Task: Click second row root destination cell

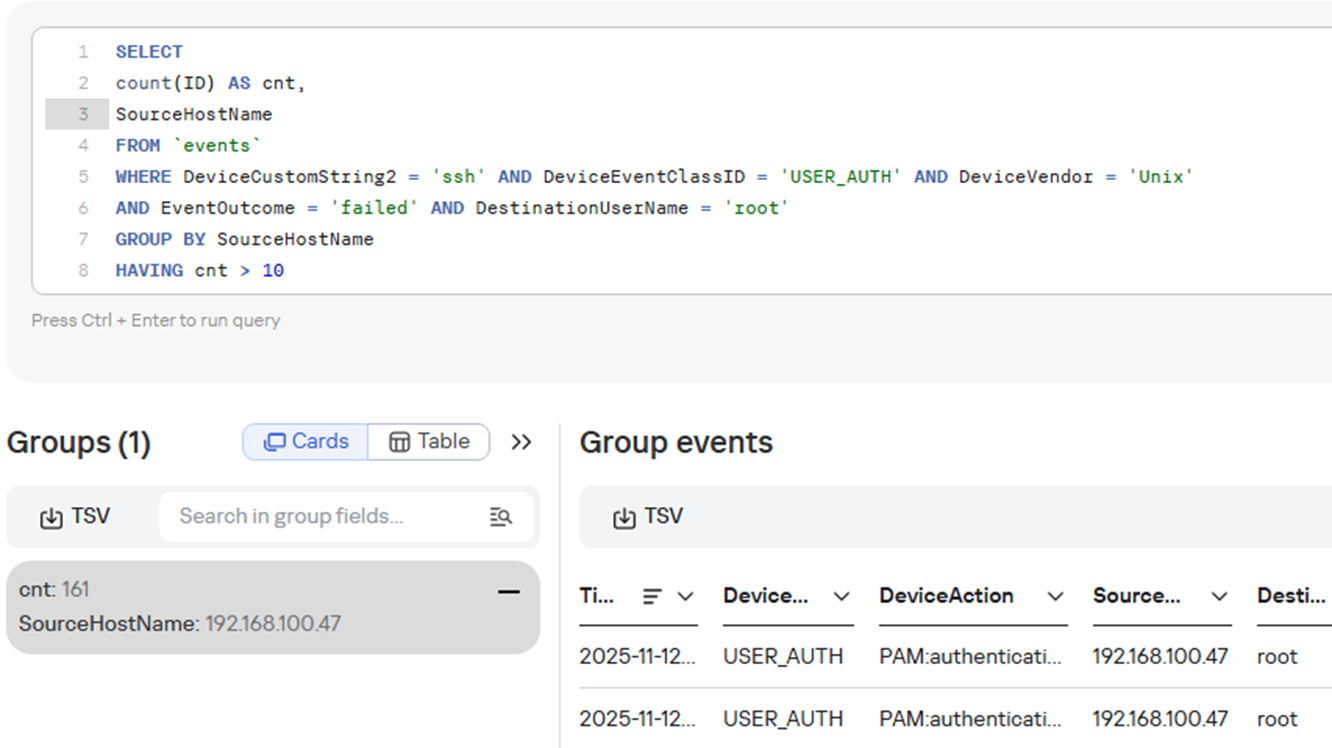Action: 1277,719
